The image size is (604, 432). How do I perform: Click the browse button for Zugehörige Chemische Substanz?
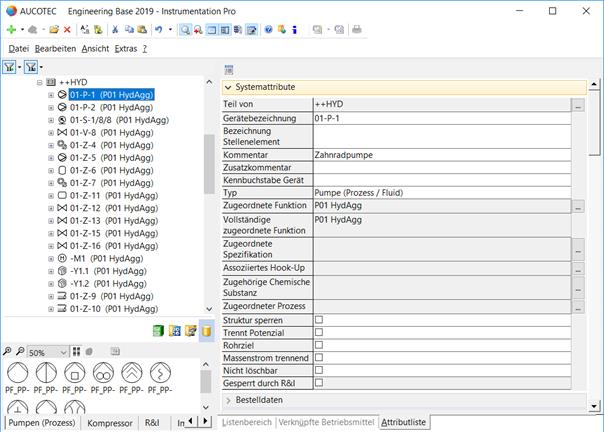(578, 288)
